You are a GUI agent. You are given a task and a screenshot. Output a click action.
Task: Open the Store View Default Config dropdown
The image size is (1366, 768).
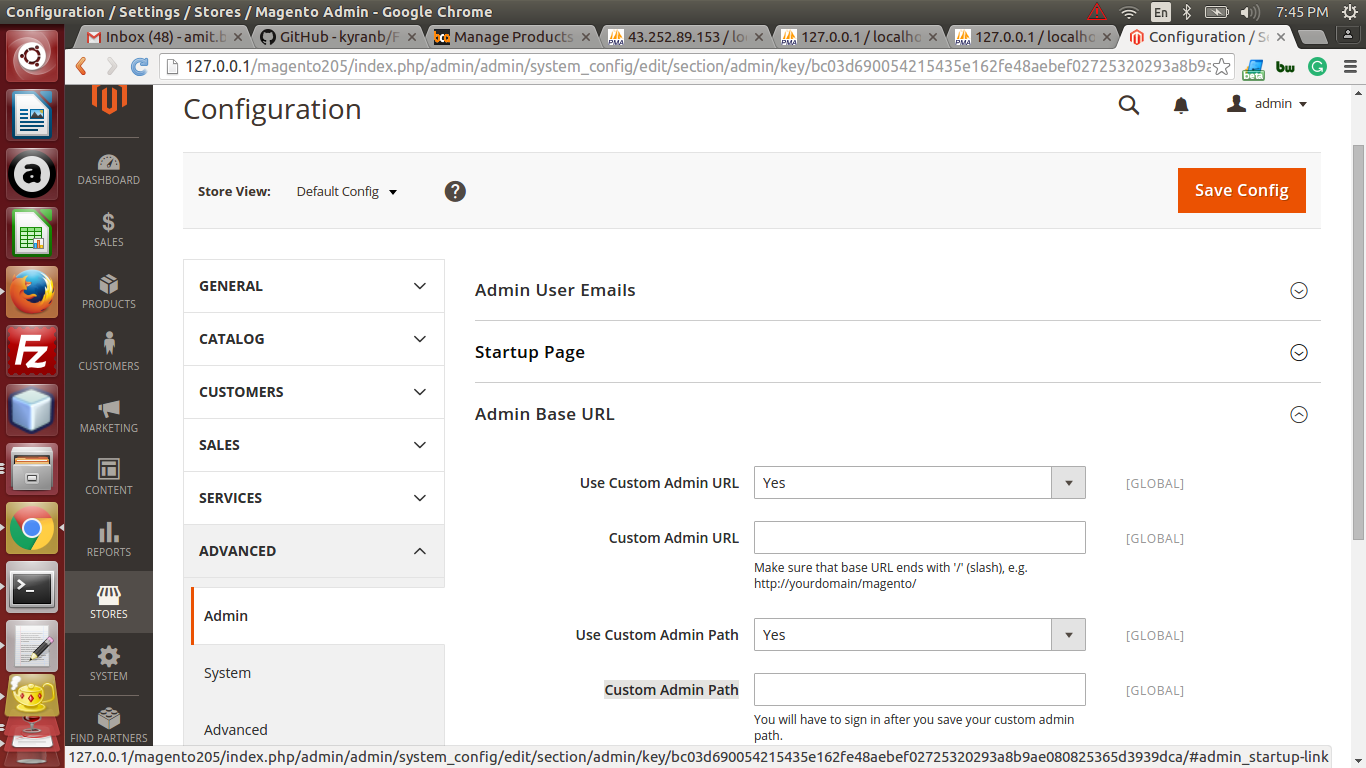(x=347, y=191)
